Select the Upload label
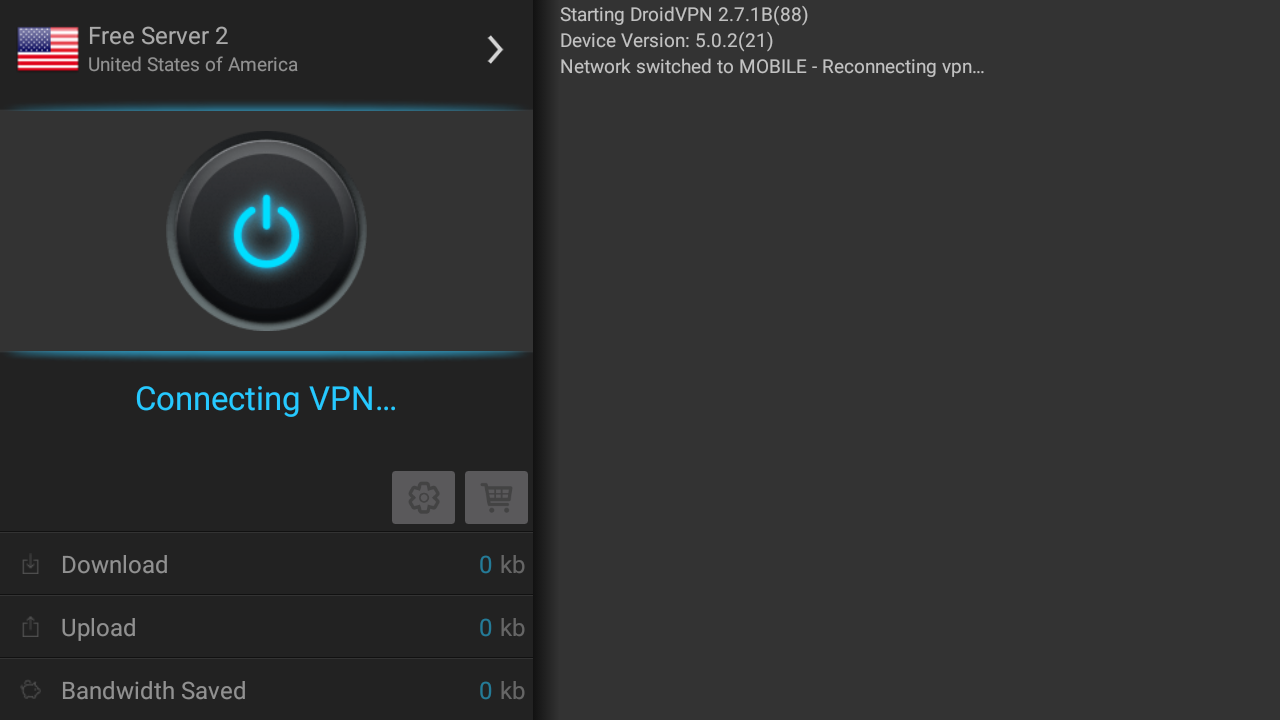The image size is (1280, 720). [x=98, y=628]
